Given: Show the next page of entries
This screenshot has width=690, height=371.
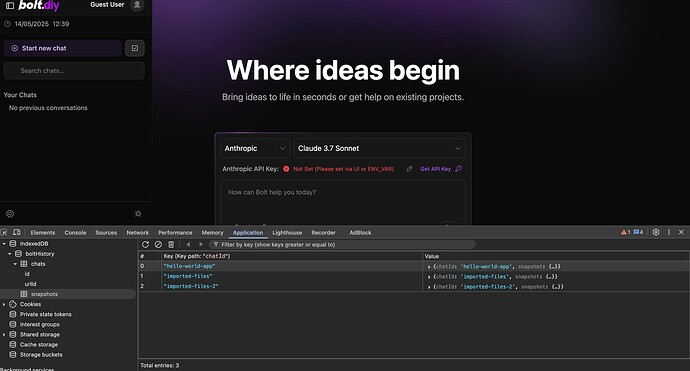Looking at the screenshot, I should point(201,245).
